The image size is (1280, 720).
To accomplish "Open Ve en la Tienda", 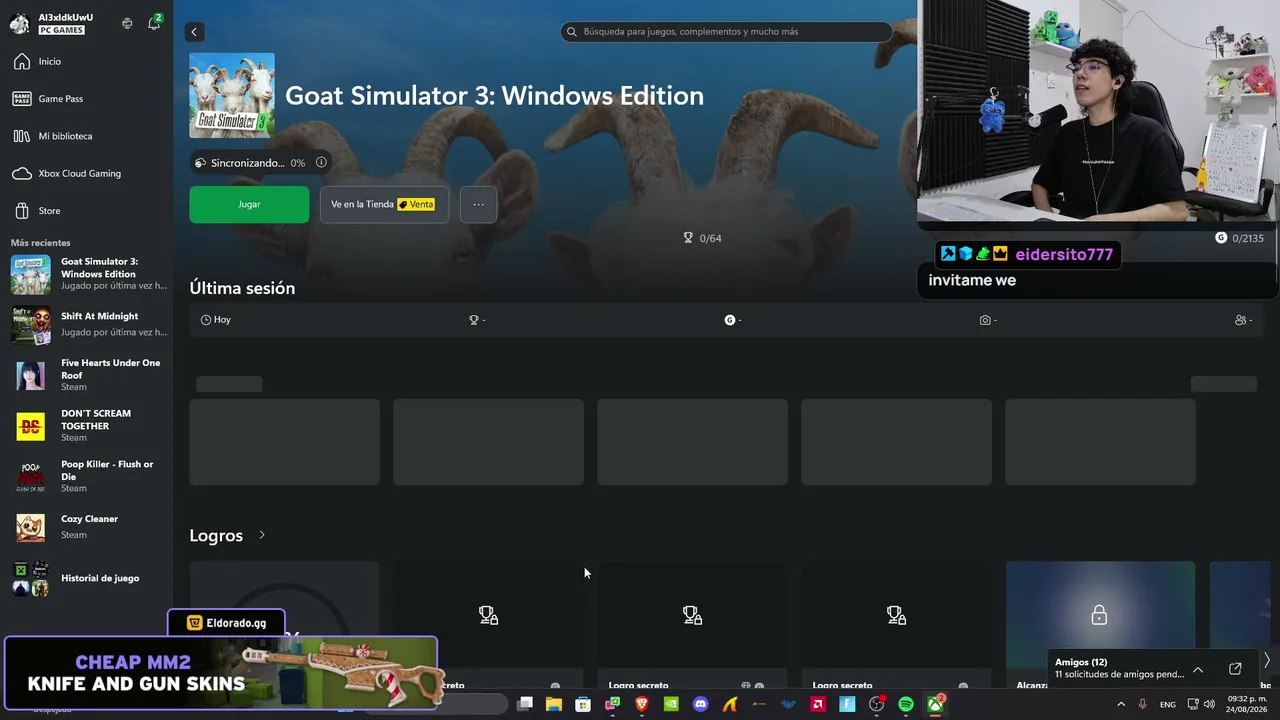I will (384, 204).
